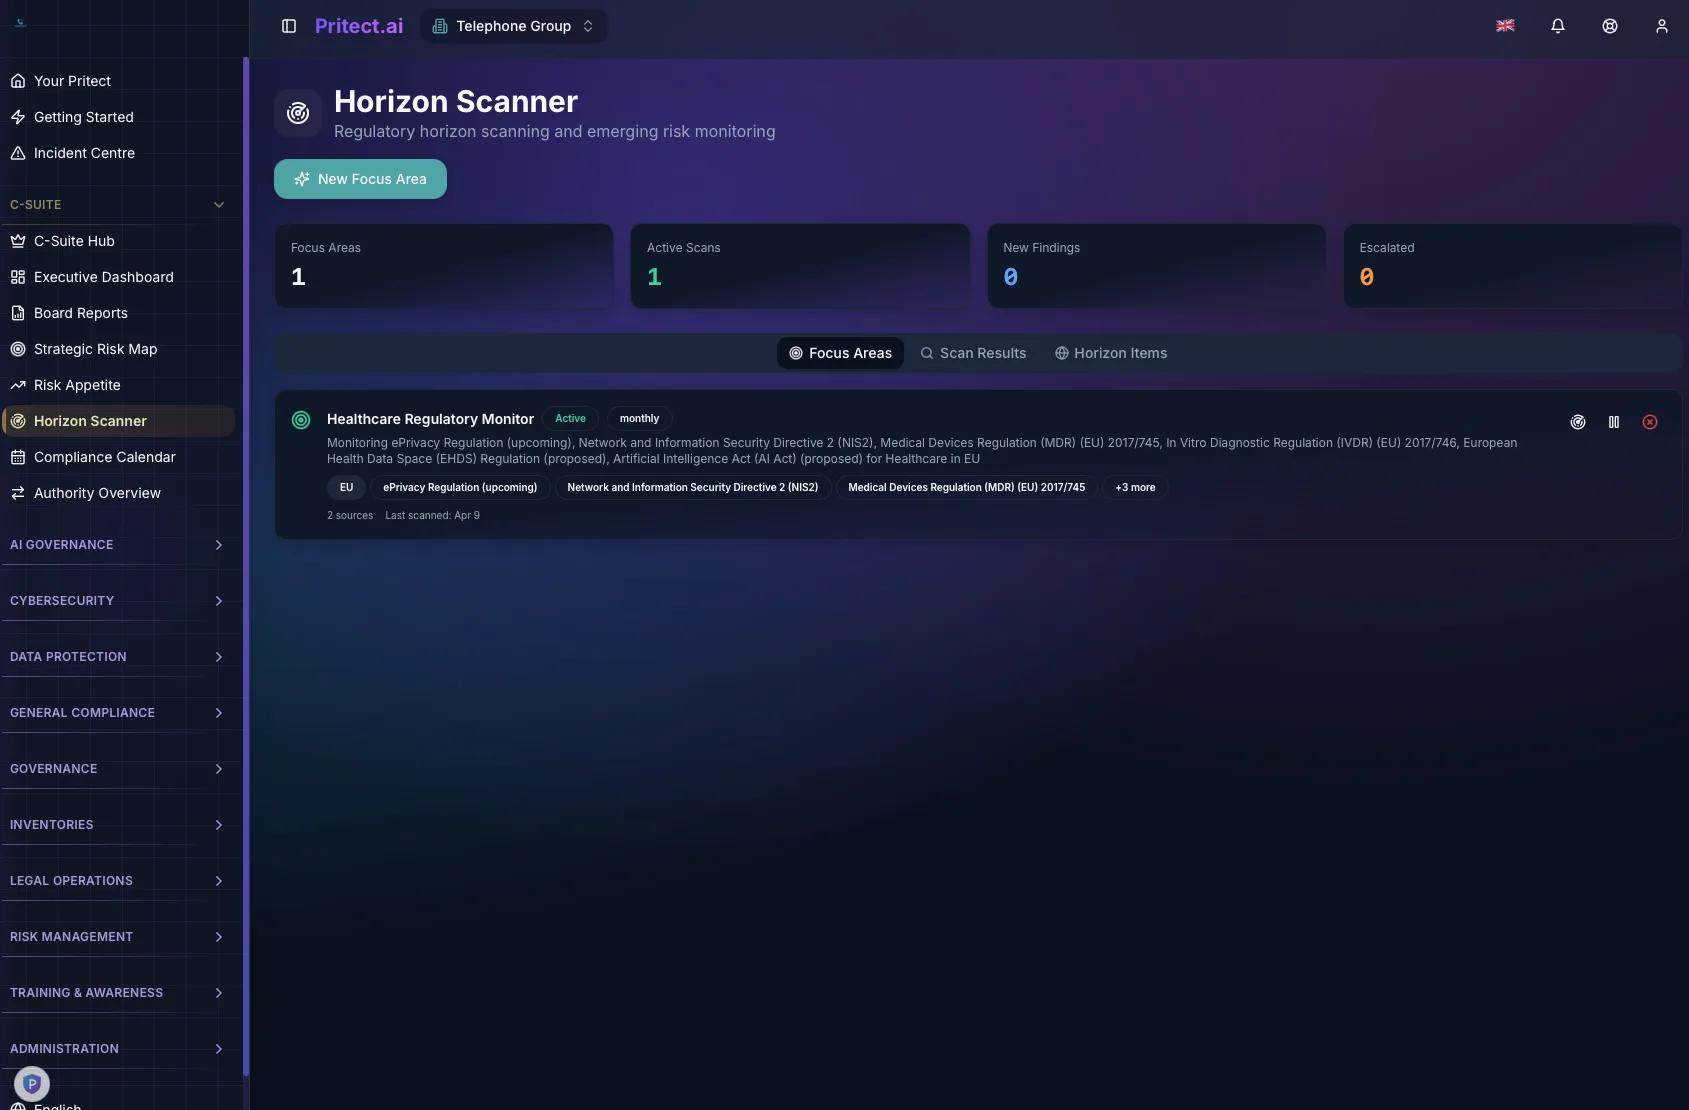Image resolution: width=1689 pixels, height=1110 pixels.
Task: Open the language flag selector
Action: point(1505,26)
